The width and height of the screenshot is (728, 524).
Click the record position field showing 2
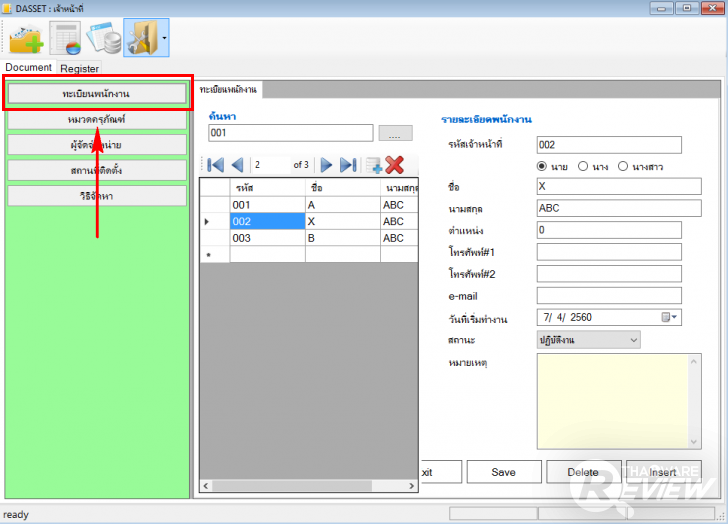pyautogui.click(x=271, y=165)
